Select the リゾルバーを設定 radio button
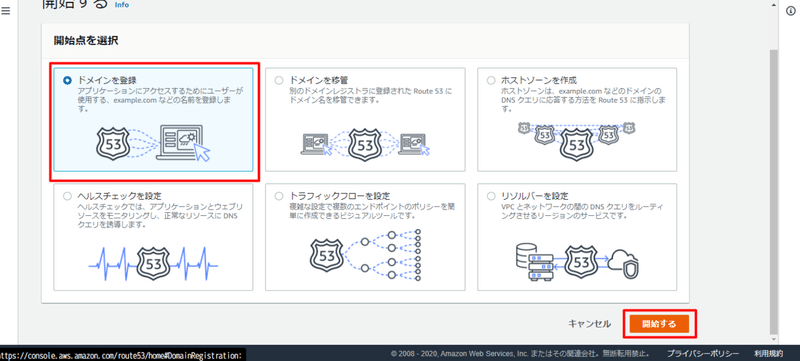The height and width of the screenshot is (361, 800). 491,196
